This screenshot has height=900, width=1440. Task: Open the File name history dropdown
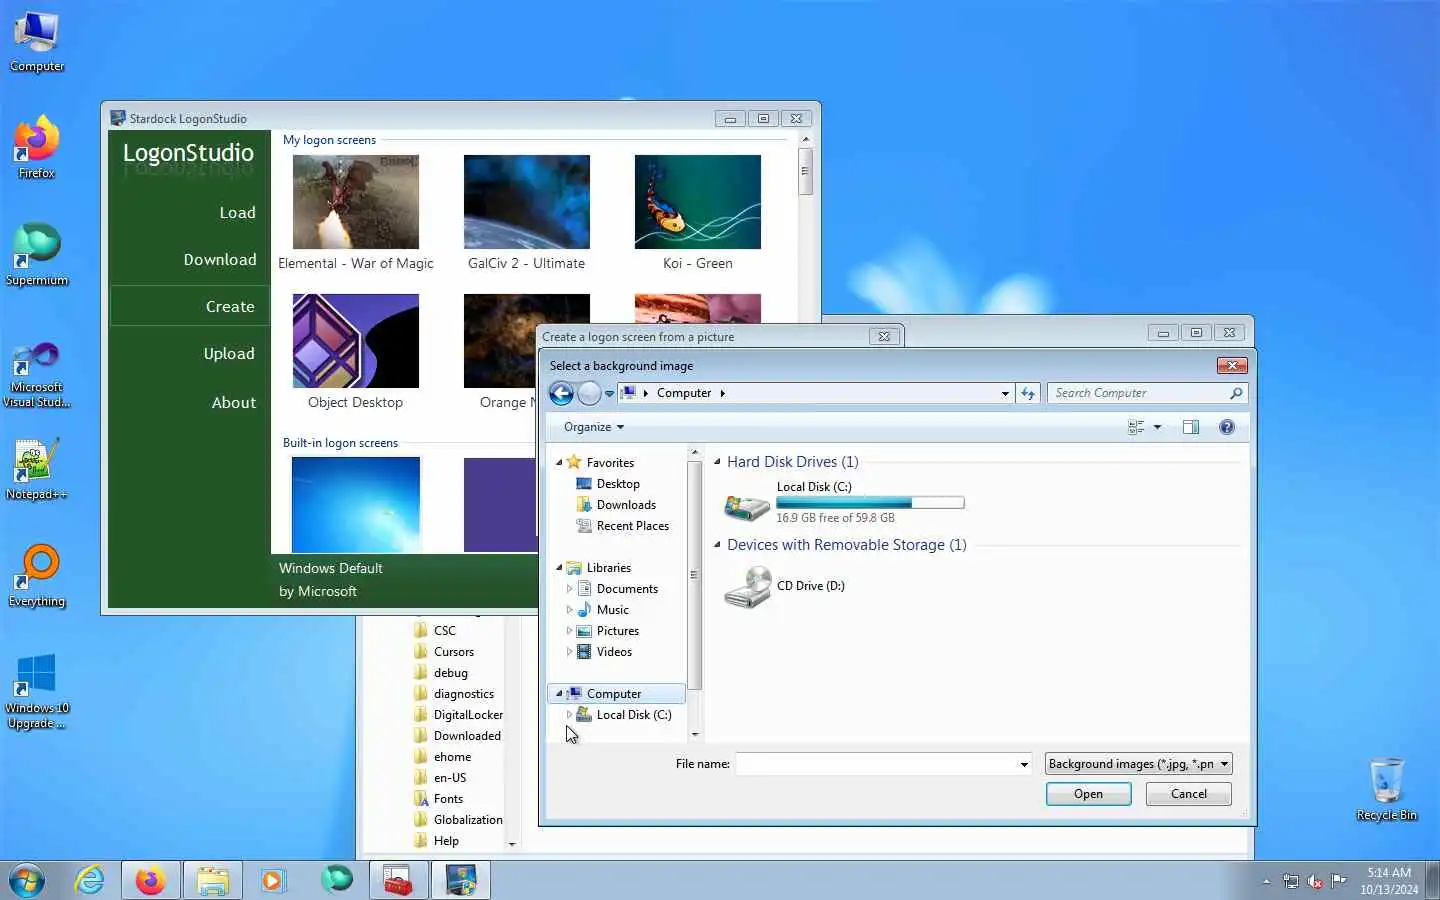pos(1024,764)
